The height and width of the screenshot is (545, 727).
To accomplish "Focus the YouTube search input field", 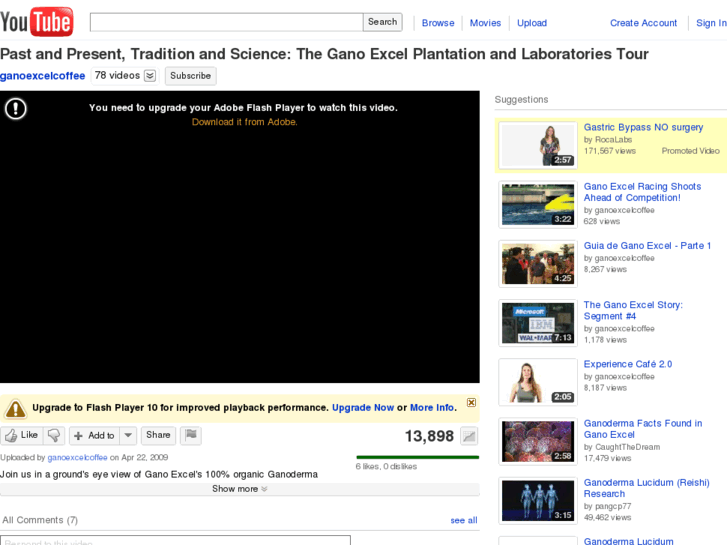I will 226,22.
